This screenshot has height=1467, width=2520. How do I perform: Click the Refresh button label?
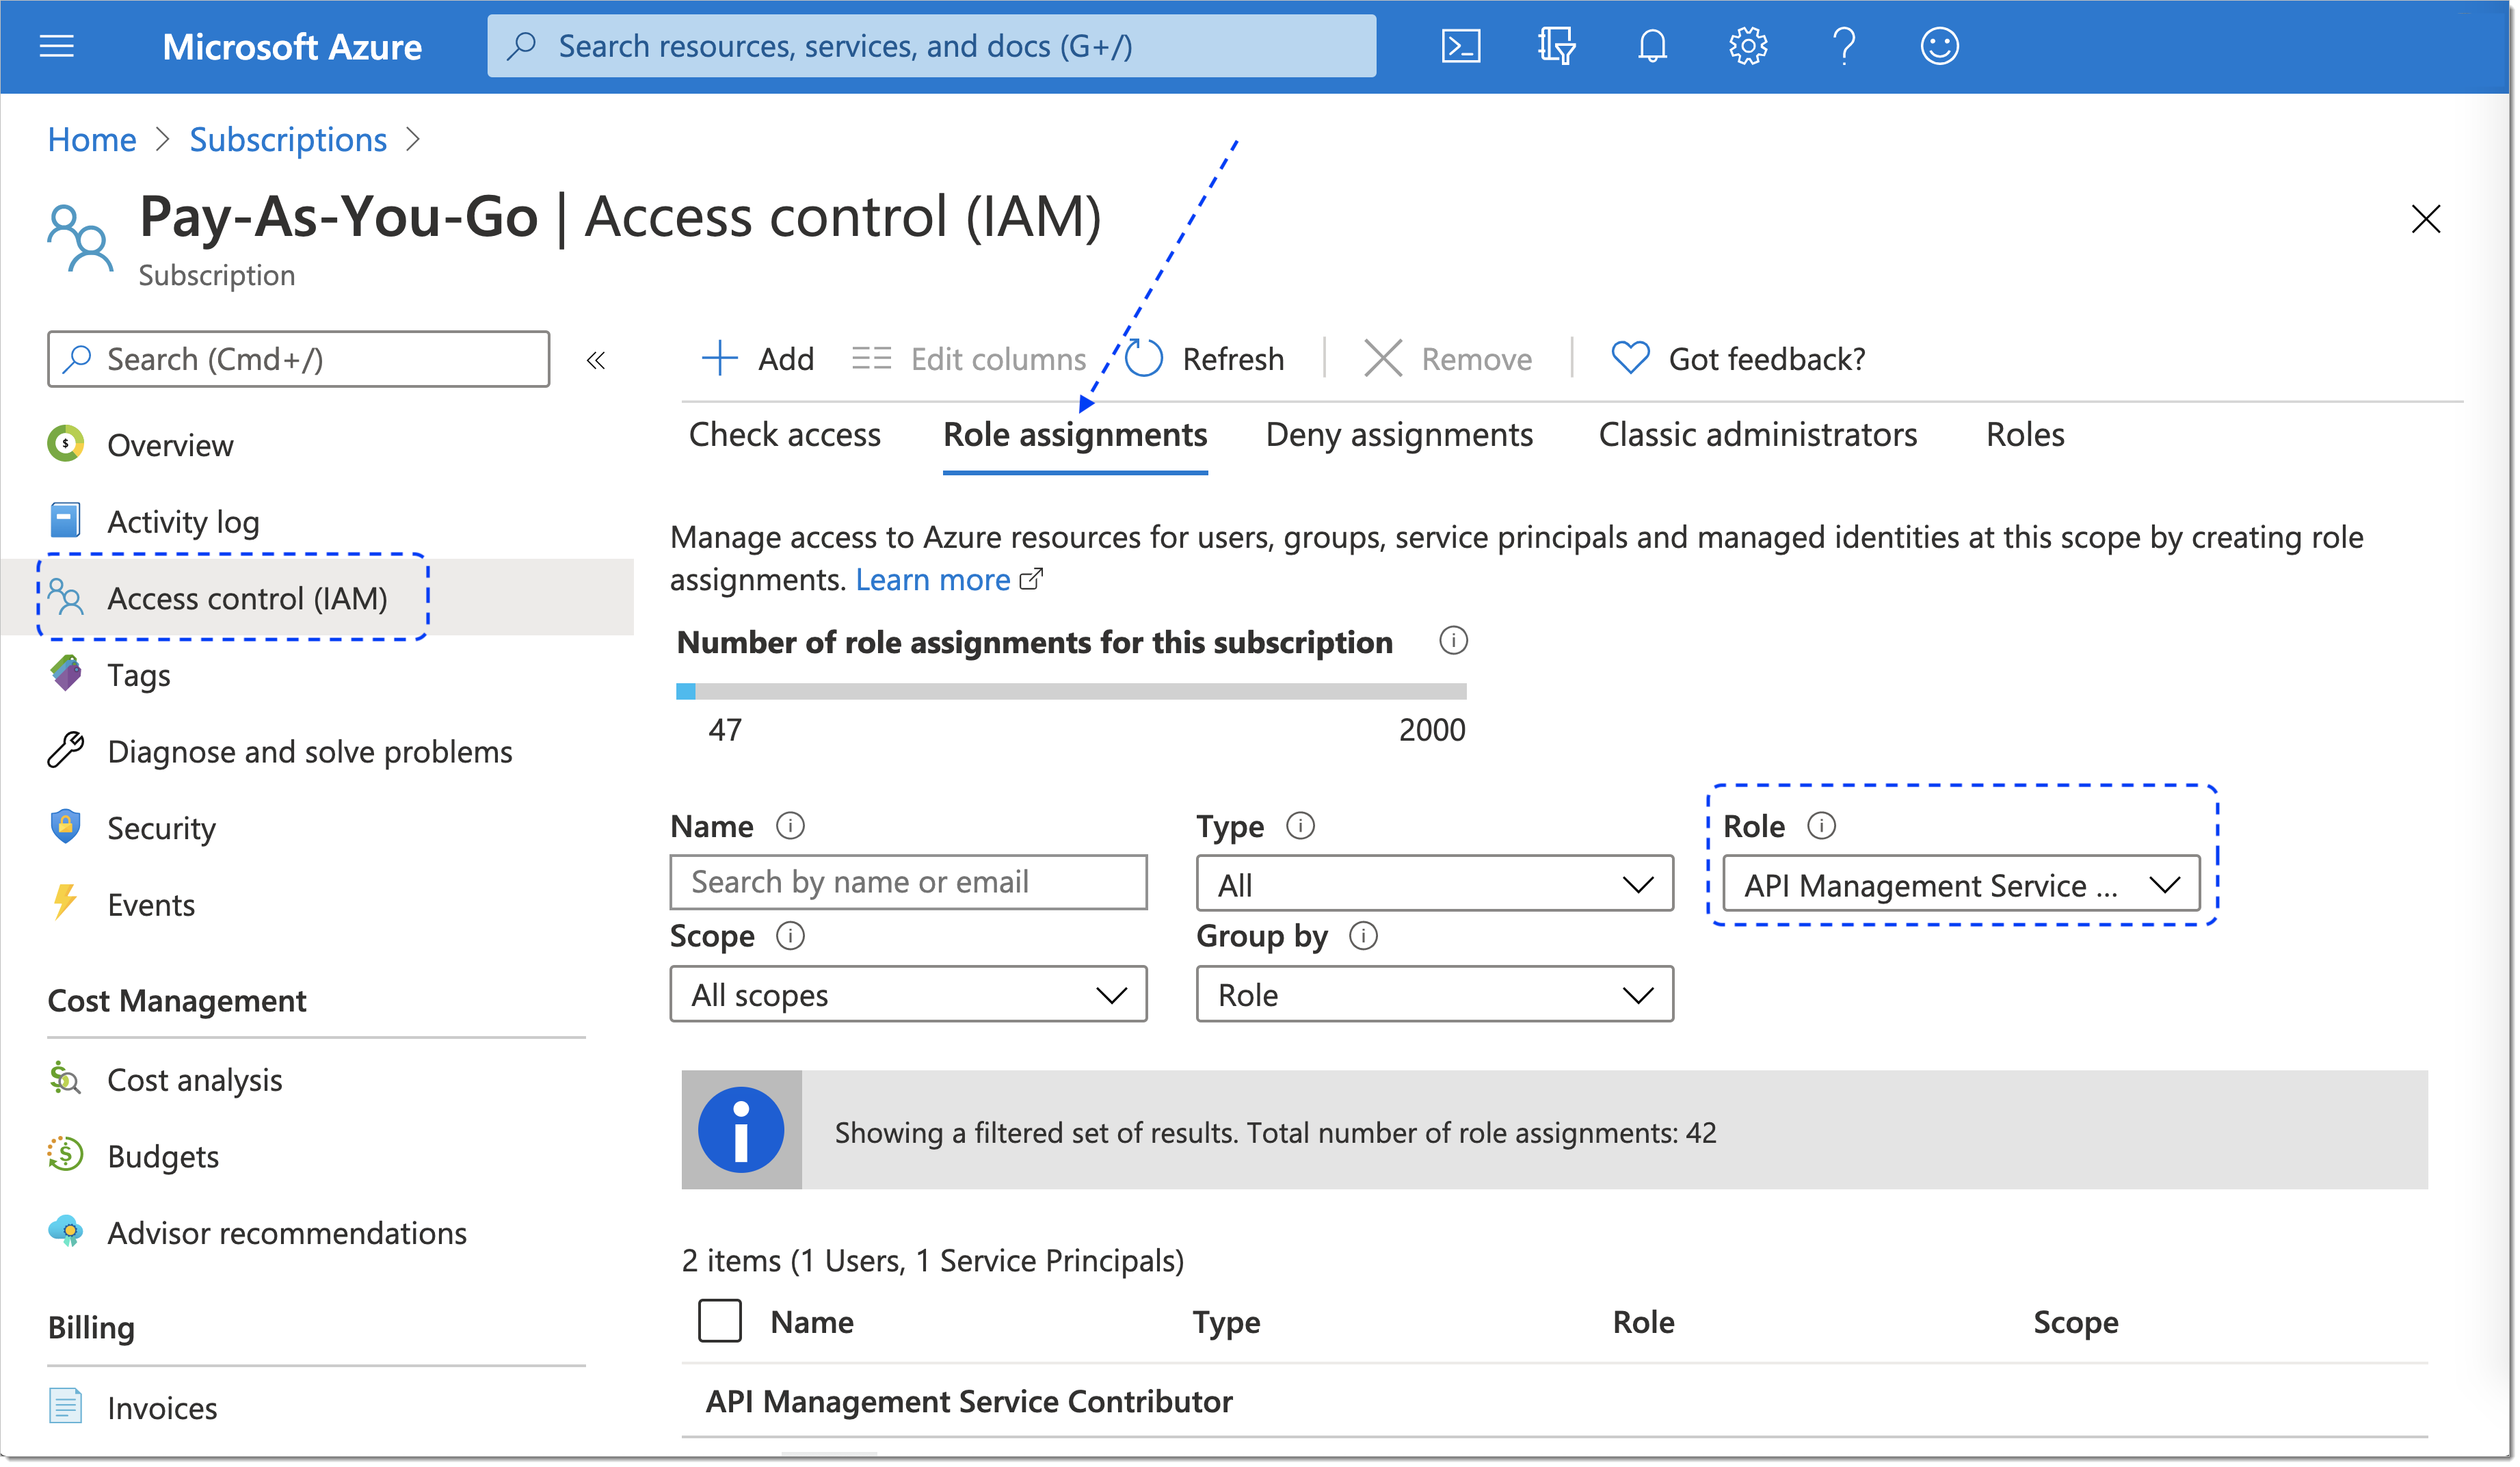pyautogui.click(x=1233, y=358)
